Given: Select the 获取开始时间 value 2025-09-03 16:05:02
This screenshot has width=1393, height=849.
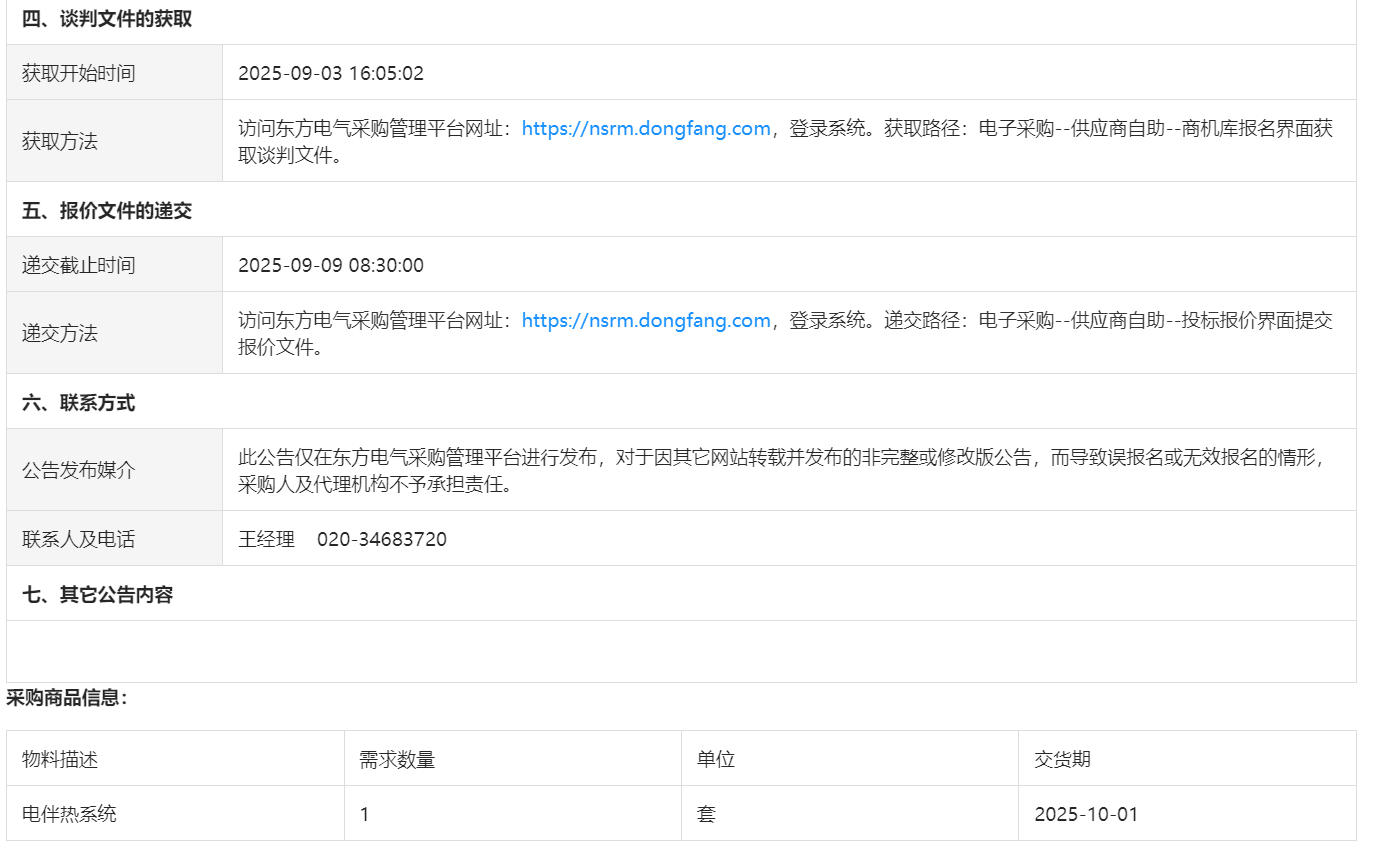Looking at the screenshot, I should [331, 73].
